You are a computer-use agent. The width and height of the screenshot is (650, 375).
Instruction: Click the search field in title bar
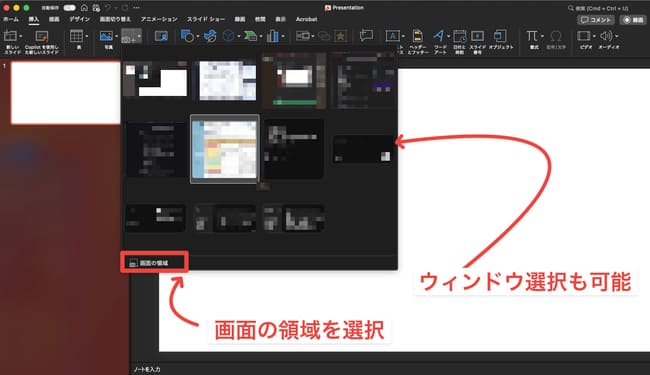(598, 8)
